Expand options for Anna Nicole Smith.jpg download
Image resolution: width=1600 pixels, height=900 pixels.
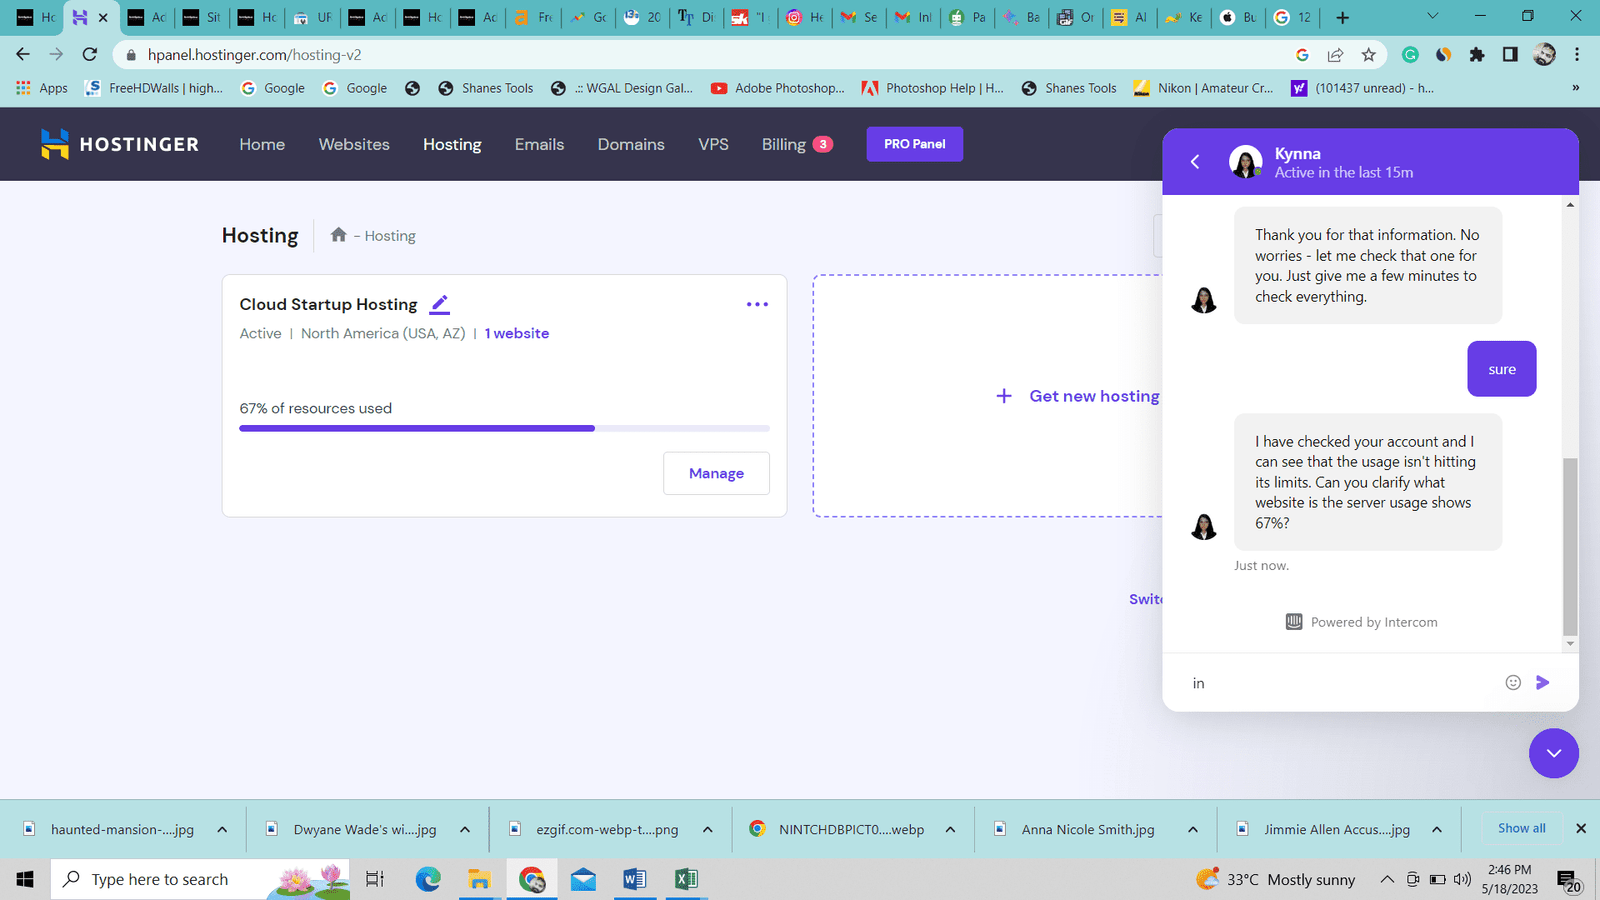1193,829
